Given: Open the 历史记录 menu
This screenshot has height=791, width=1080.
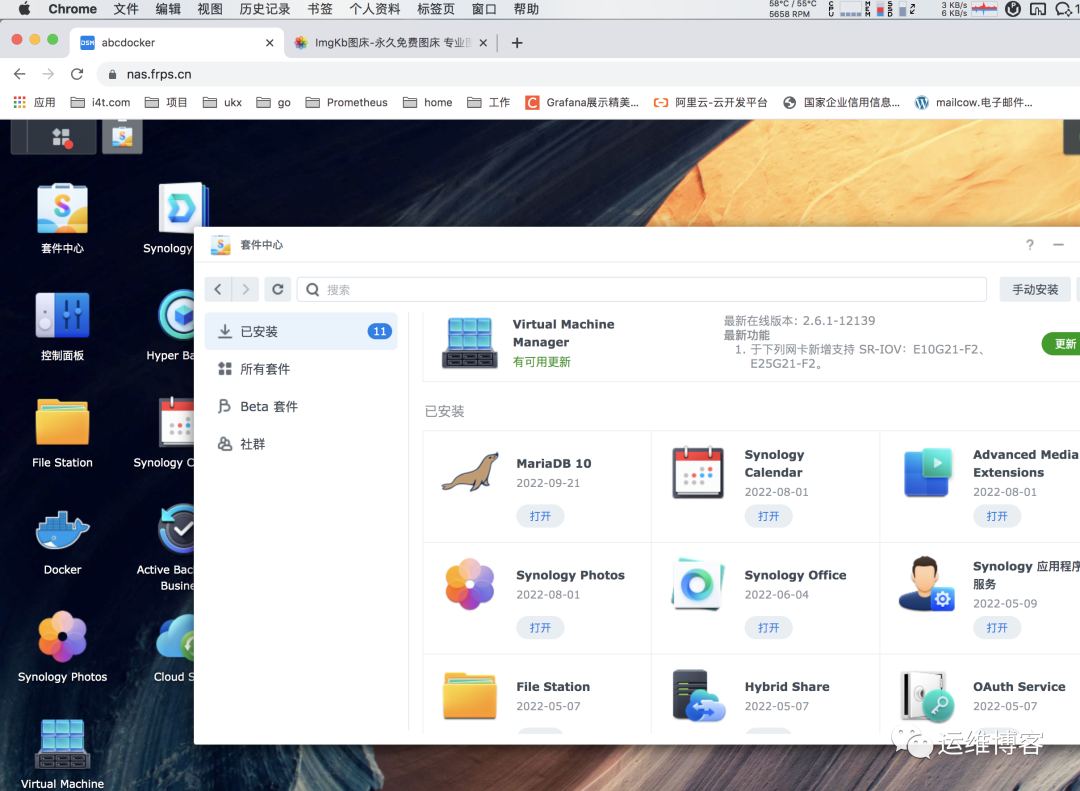Looking at the screenshot, I should pos(264,9).
